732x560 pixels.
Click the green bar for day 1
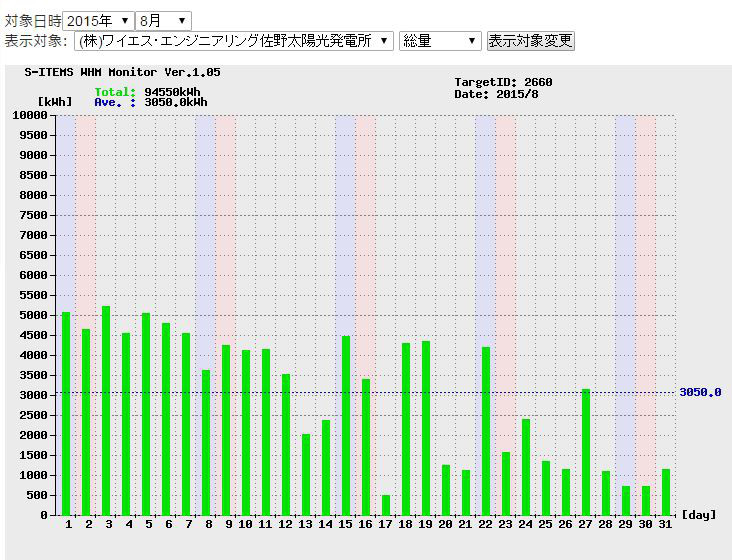66,413
